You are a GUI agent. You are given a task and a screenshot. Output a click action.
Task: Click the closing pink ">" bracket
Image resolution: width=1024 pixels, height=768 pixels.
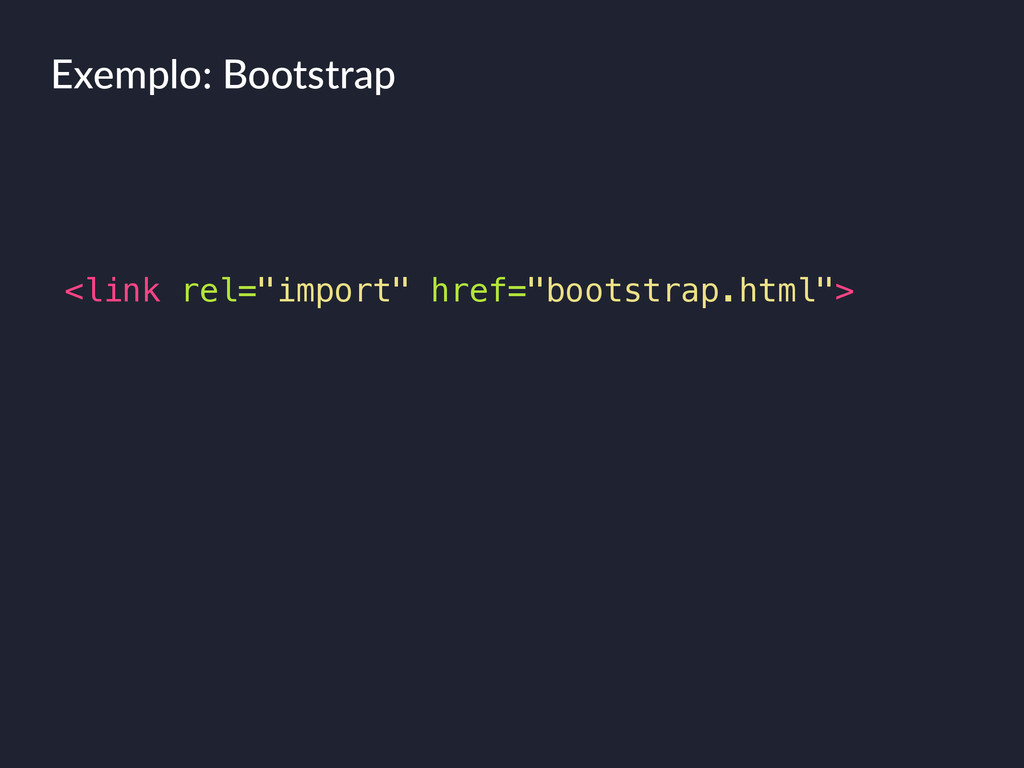coord(844,291)
